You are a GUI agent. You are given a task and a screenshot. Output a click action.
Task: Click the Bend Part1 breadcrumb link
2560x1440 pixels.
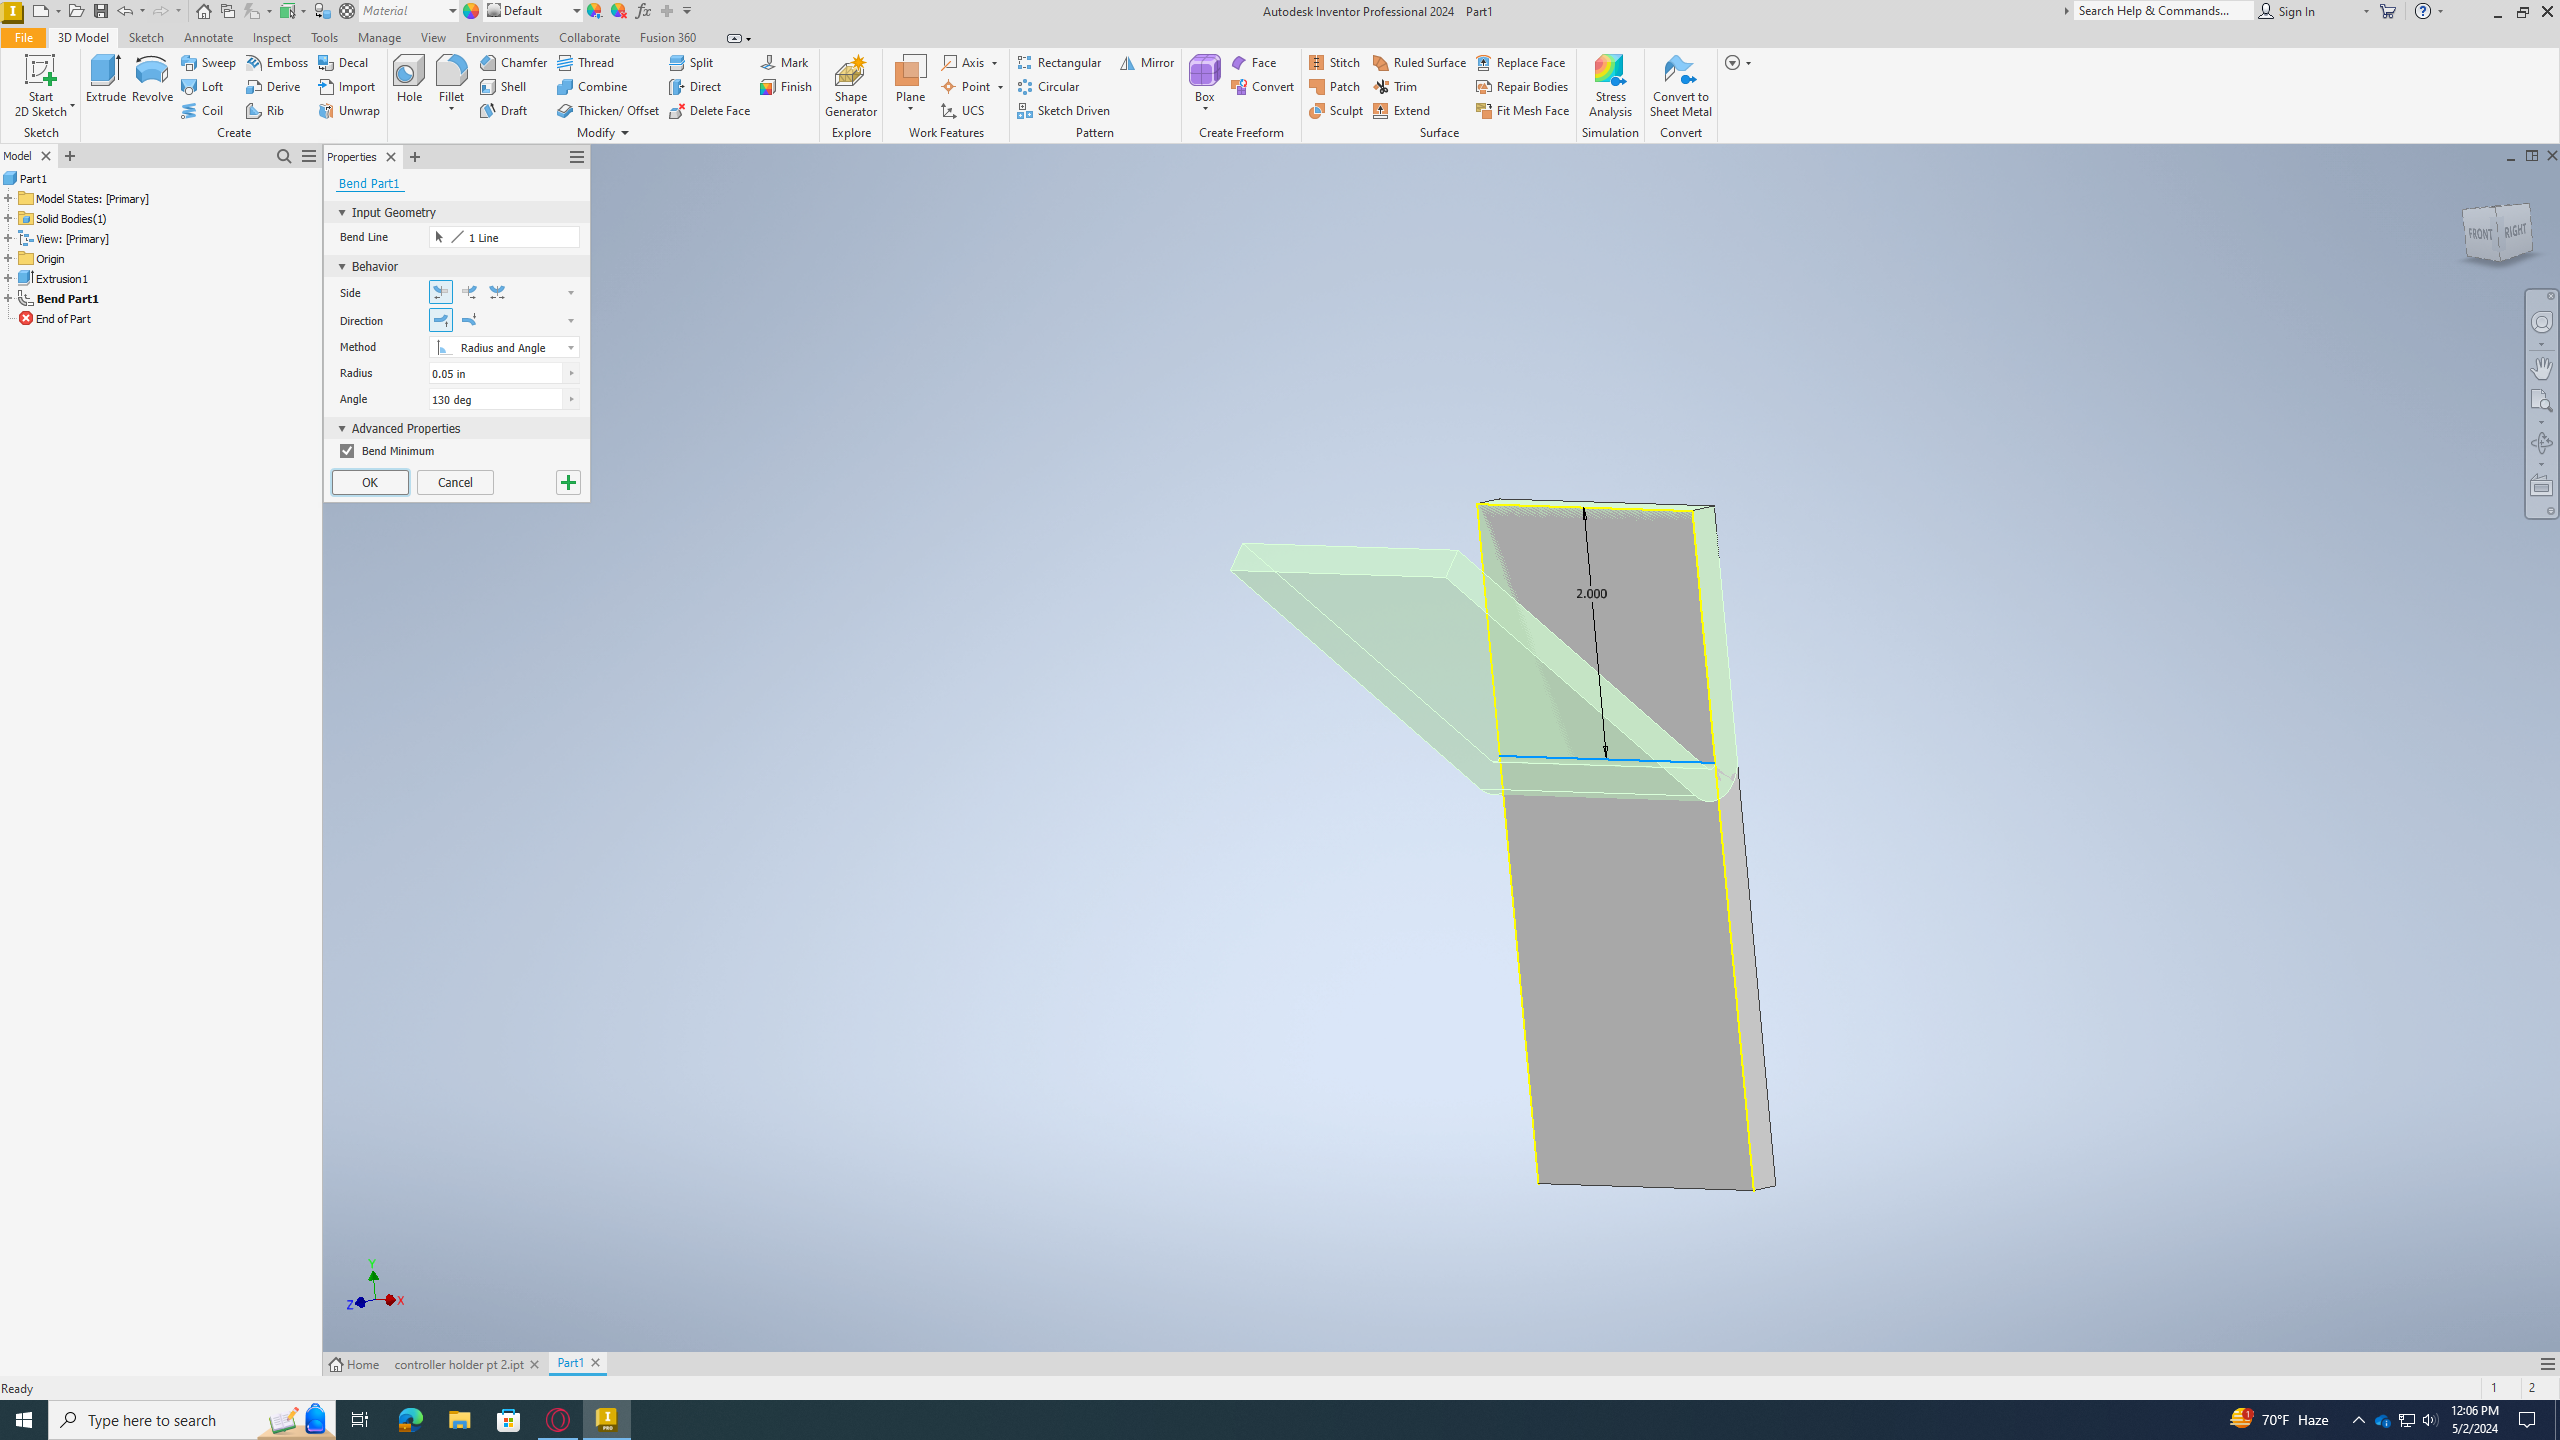(369, 183)
